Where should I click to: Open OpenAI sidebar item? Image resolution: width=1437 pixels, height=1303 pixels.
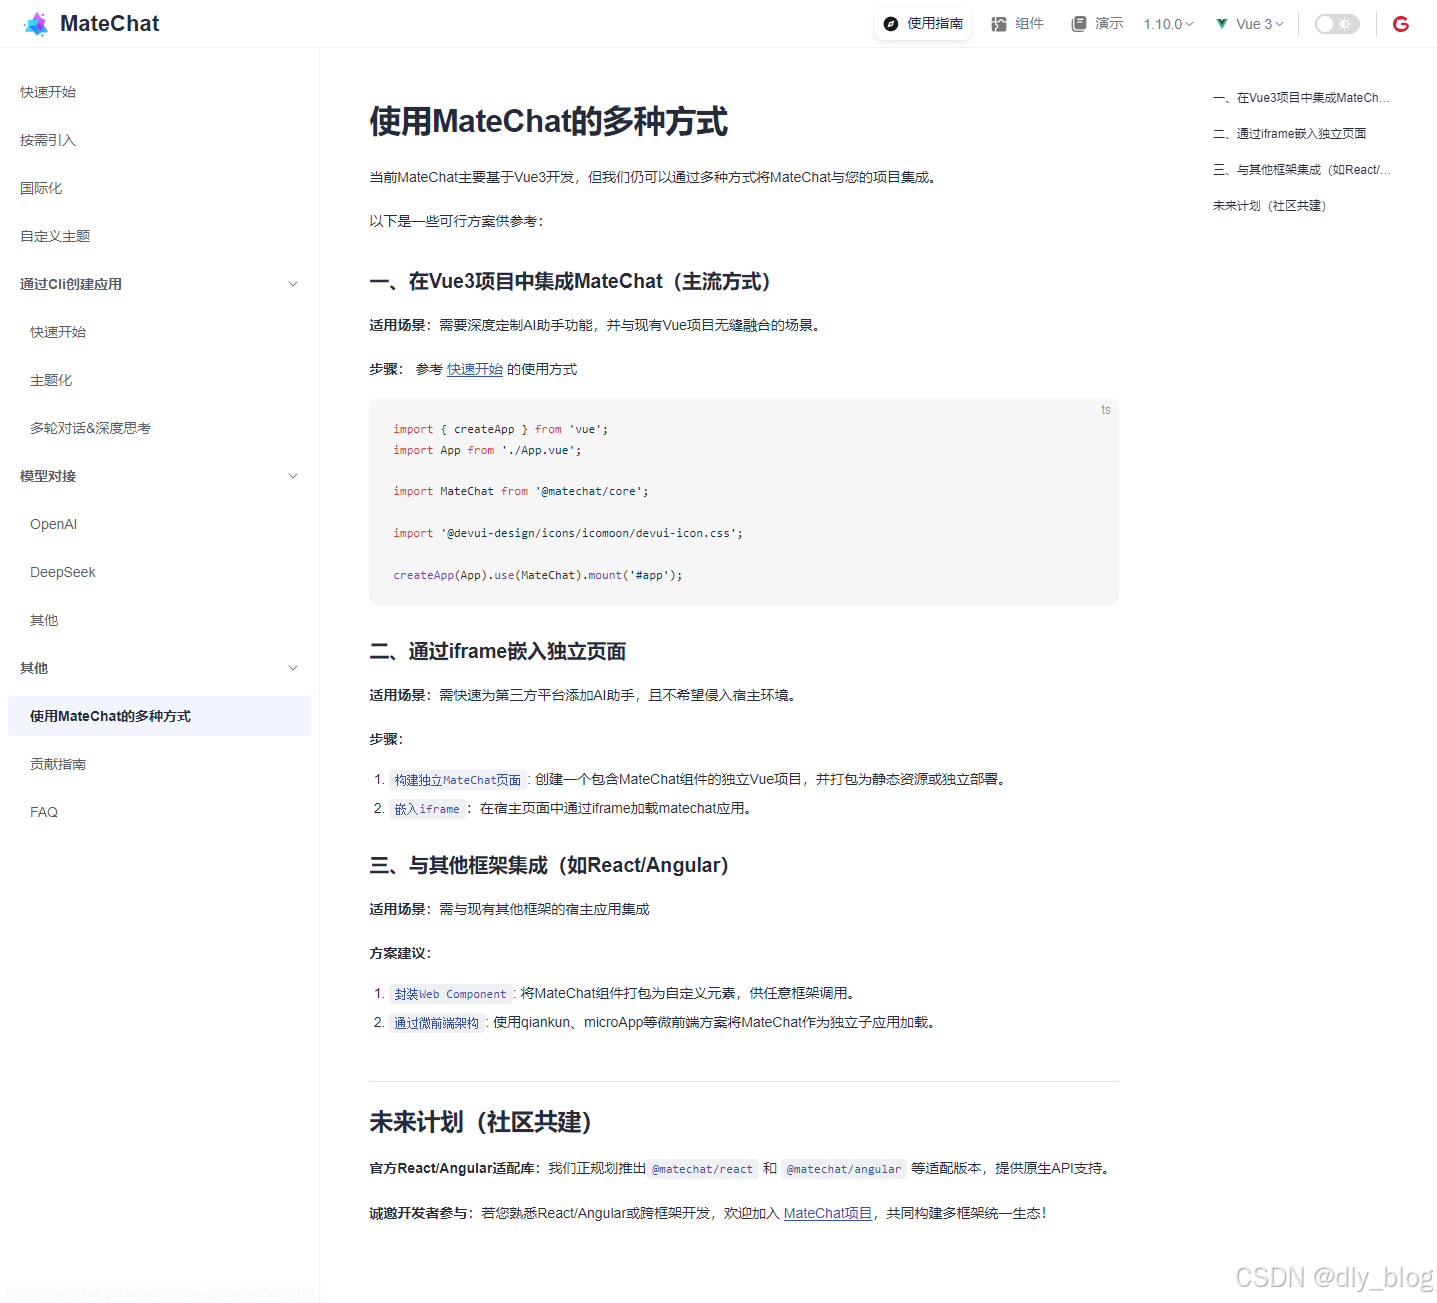[53, 524]
